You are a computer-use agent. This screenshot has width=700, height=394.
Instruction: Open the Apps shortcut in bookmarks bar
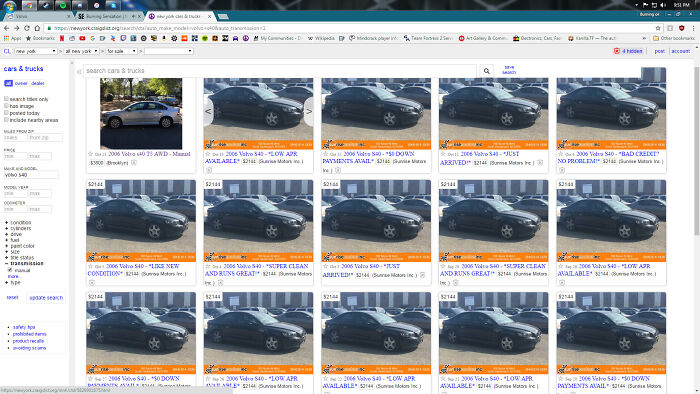click(12, 38)
